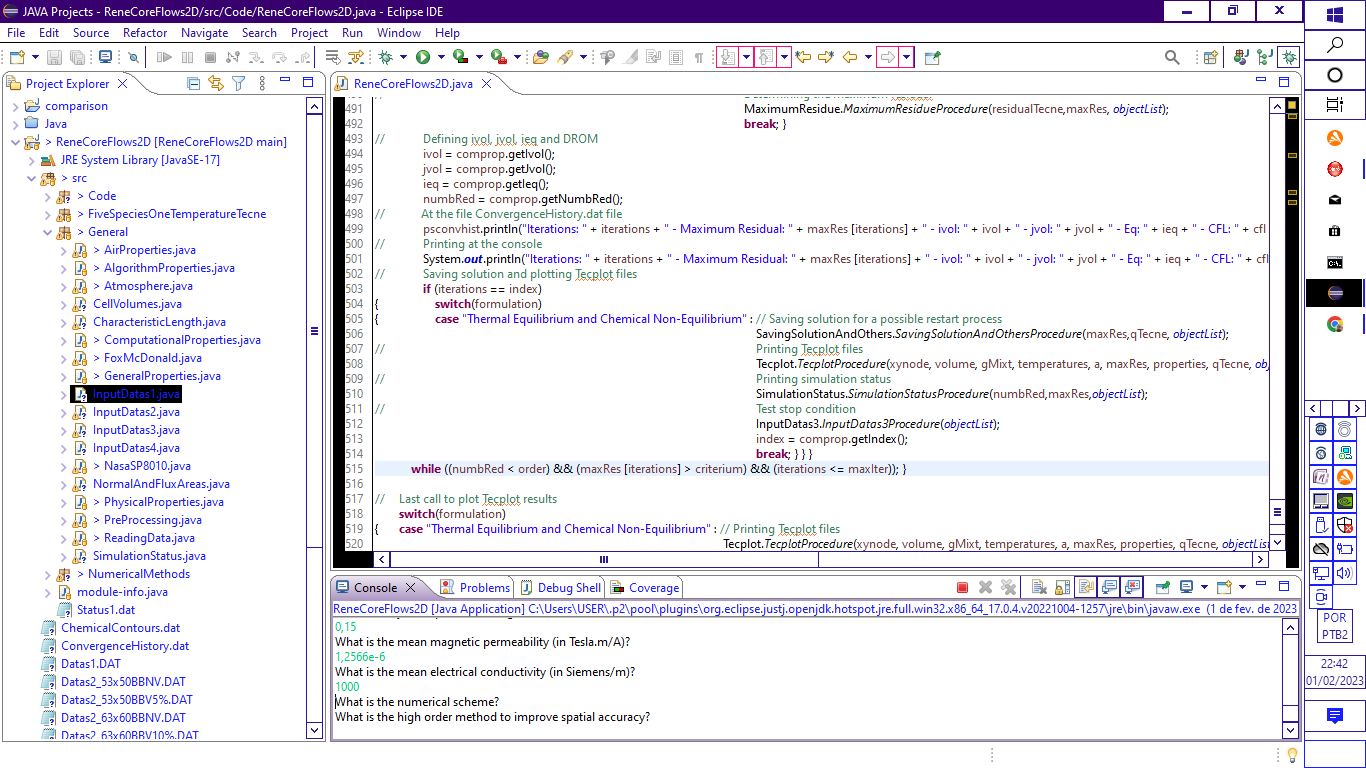
Task: Click the Save All toolbar icon
Action: [77, 57]
